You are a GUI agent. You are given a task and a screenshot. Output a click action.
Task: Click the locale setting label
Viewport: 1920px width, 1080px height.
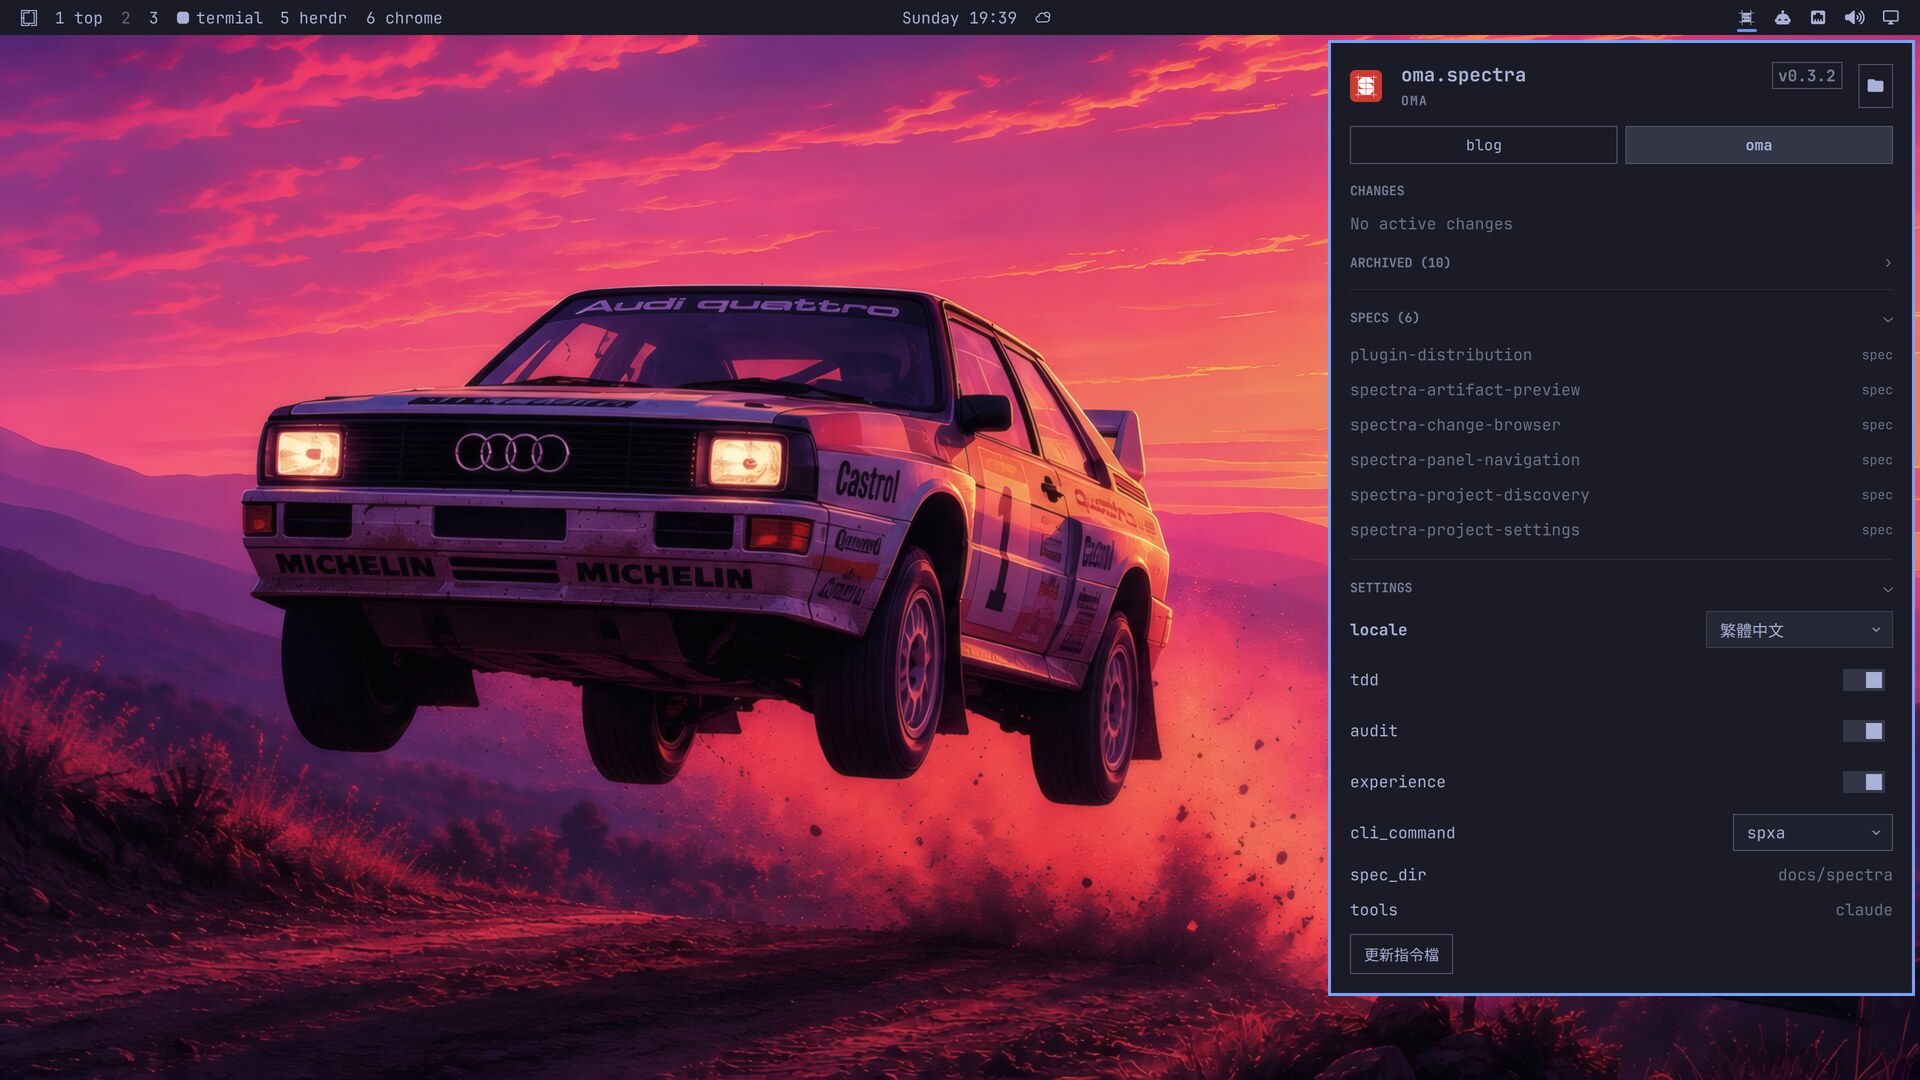1378,630
